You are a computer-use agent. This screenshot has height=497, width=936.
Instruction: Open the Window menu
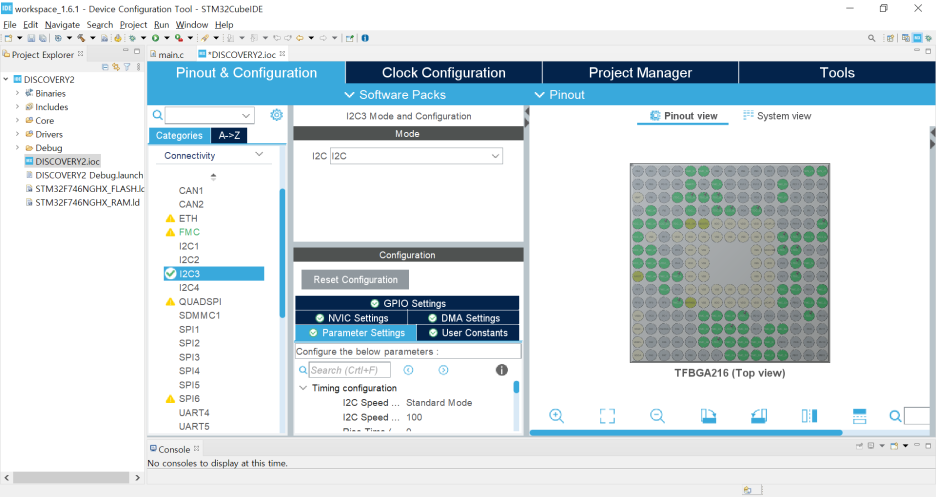[192, 24]
